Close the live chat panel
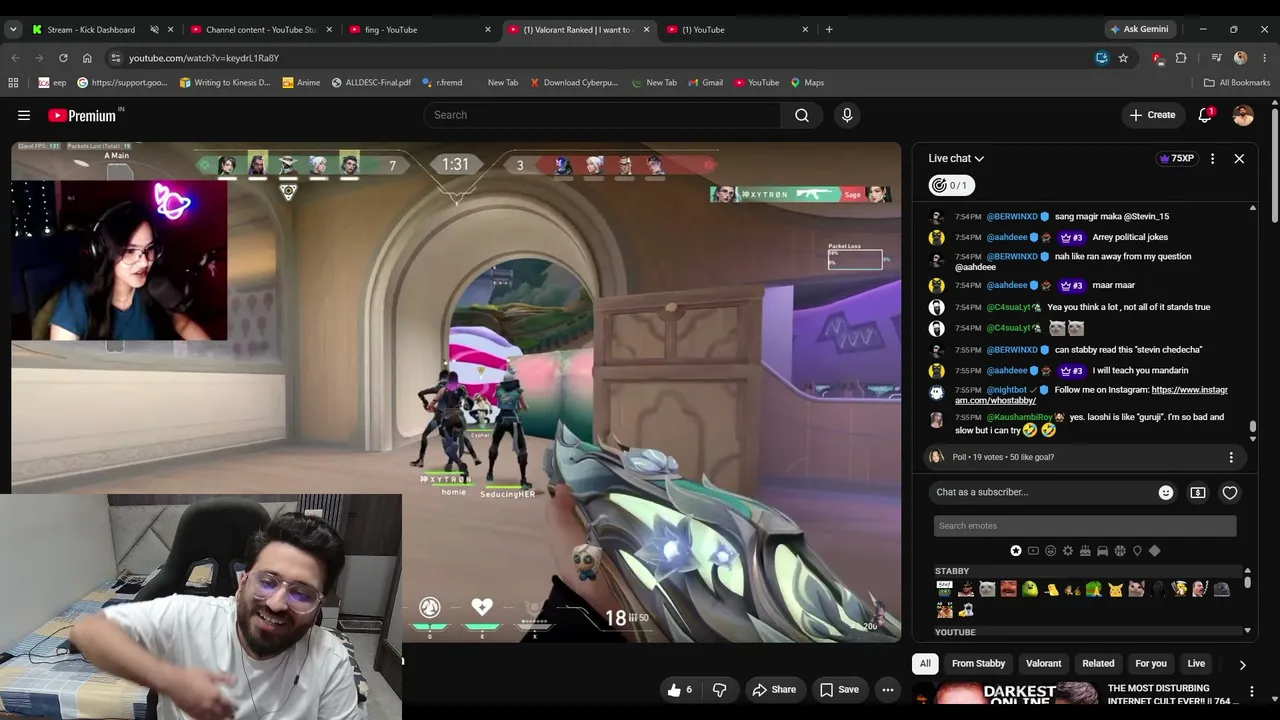 point(1239,158)
